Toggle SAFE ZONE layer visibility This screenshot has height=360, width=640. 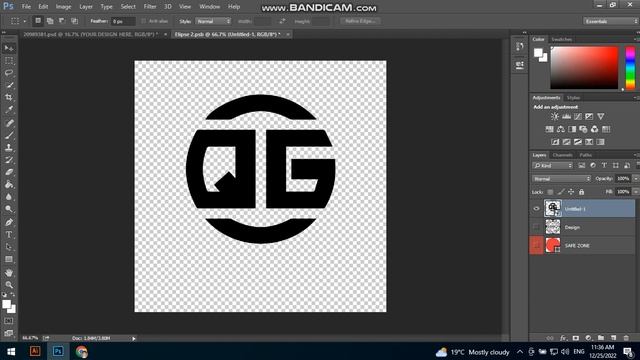tap(536, 245)
